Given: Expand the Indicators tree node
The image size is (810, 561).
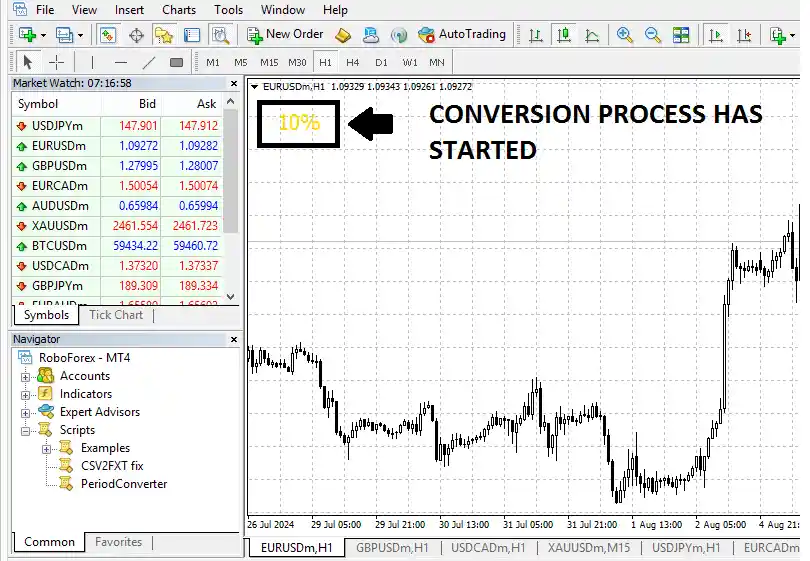Looking at the screenshot, I should pyautogui.click(x=26, y=394).
